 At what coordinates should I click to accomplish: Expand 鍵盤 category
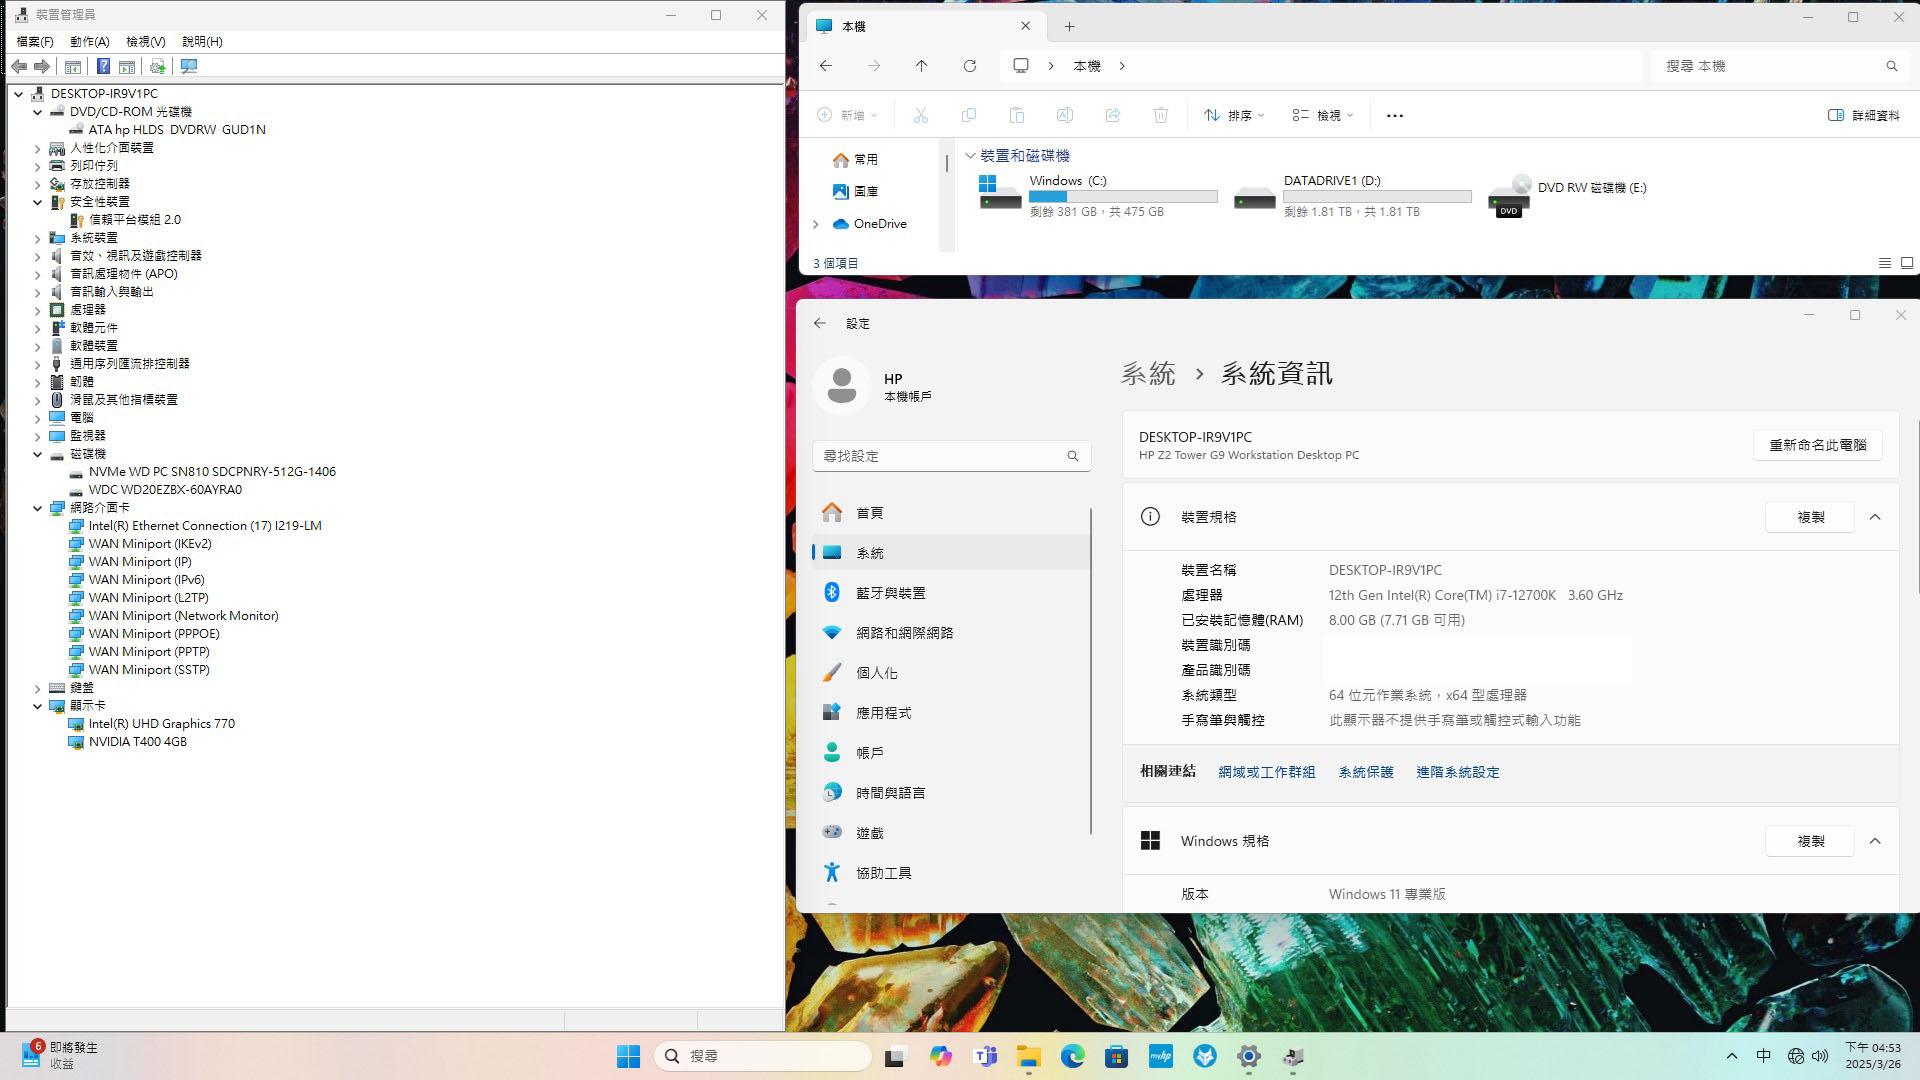[38, 688]
